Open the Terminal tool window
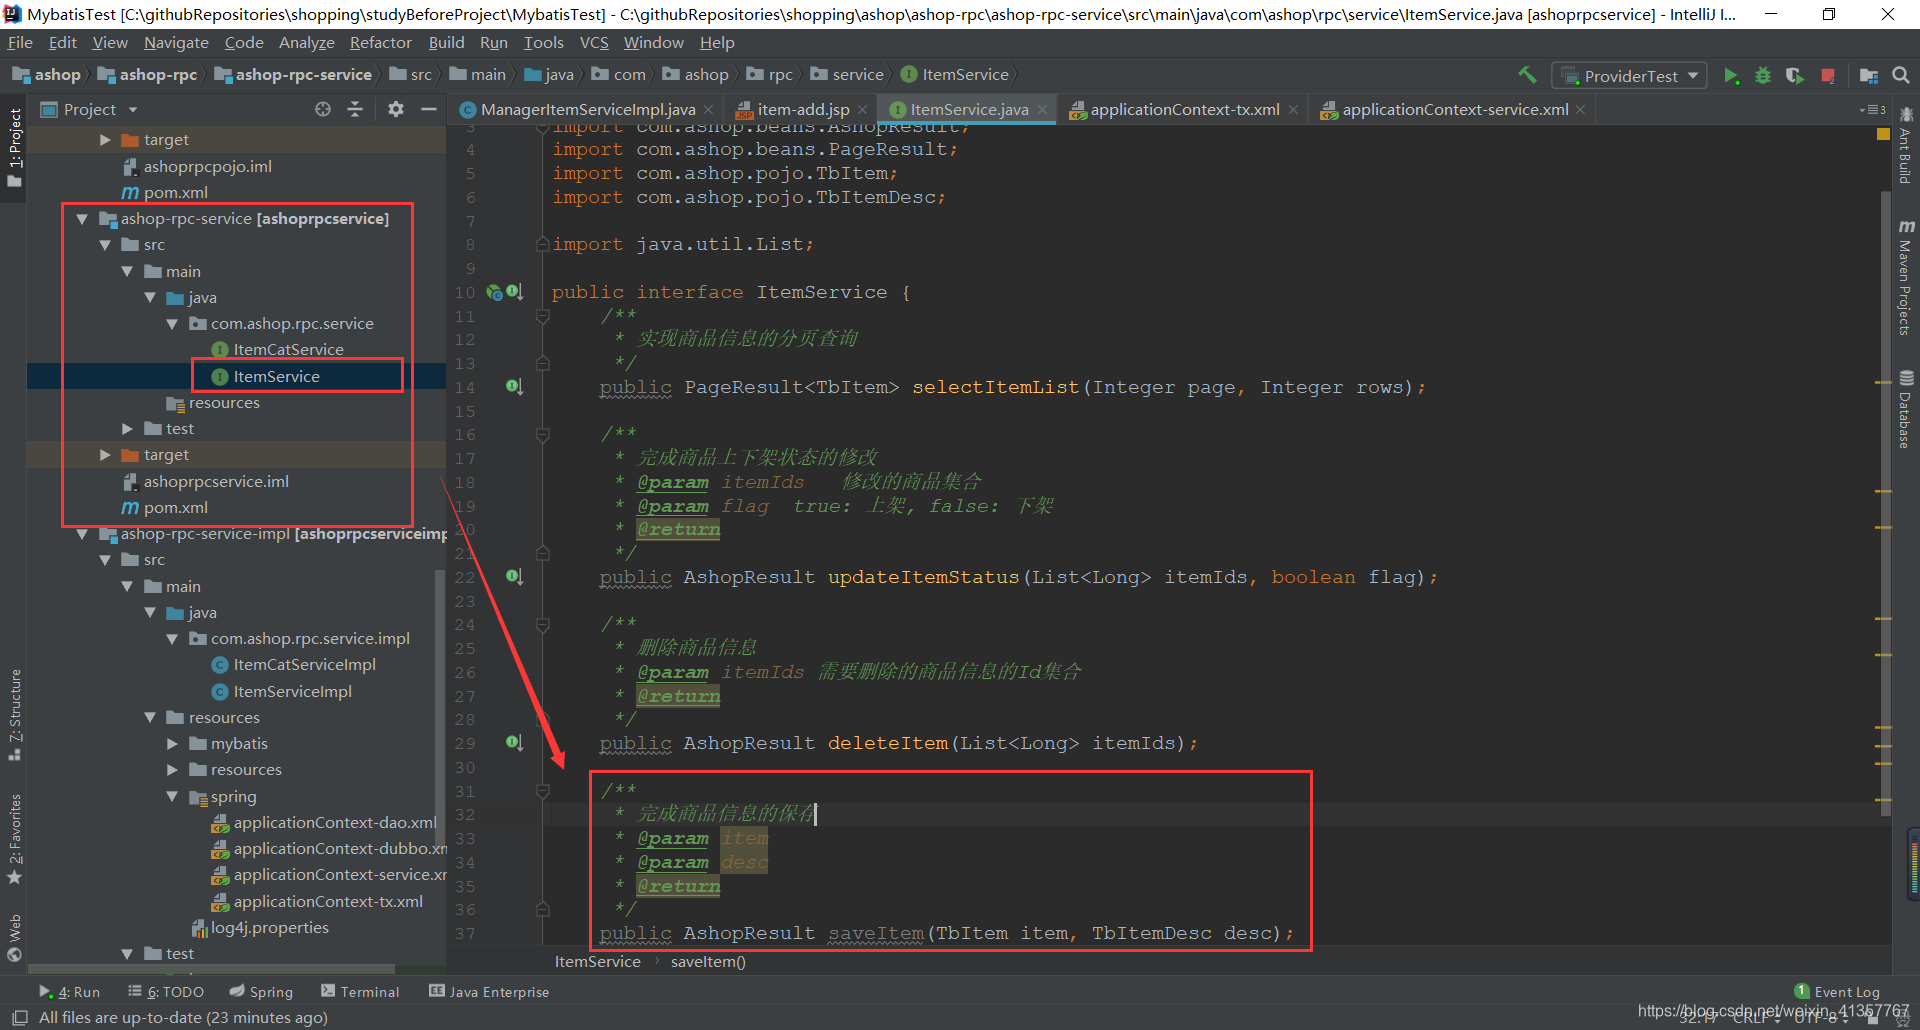The width and height of the screenshot is (1920, 1030). click(360, 992)
